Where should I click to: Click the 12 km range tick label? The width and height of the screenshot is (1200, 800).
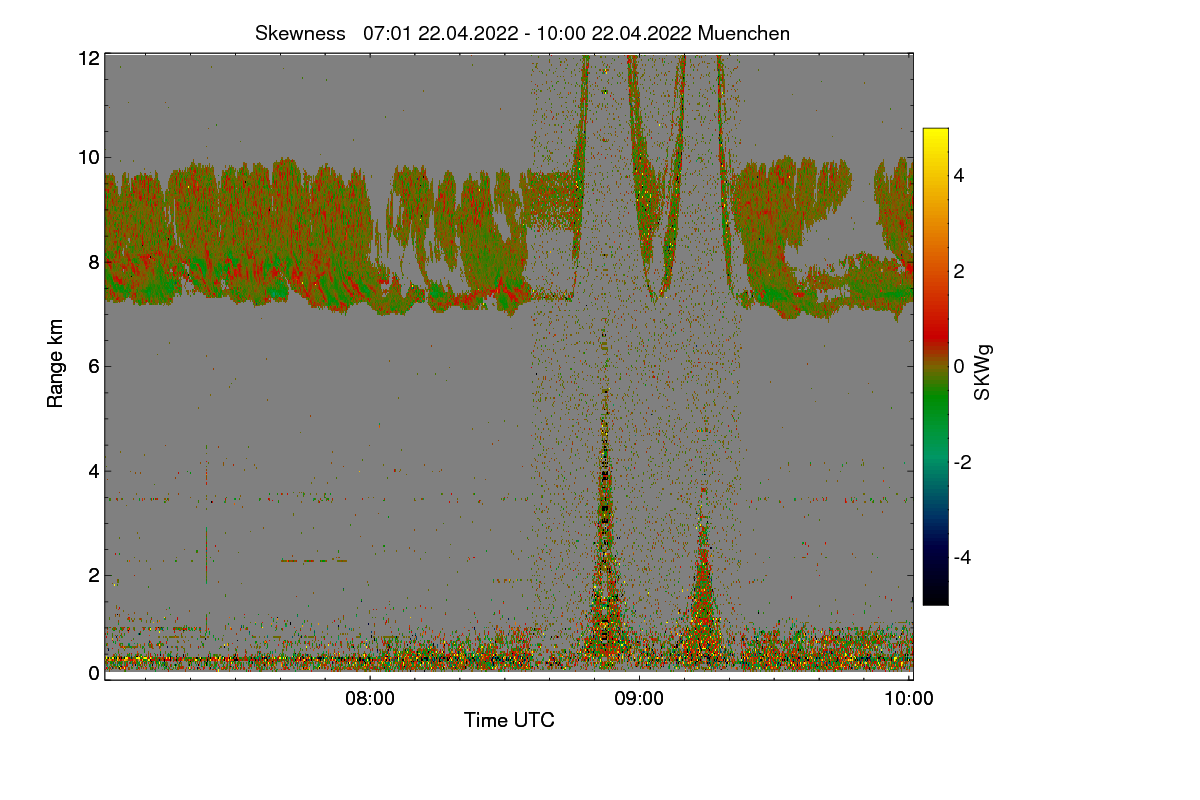coord(88,58)
